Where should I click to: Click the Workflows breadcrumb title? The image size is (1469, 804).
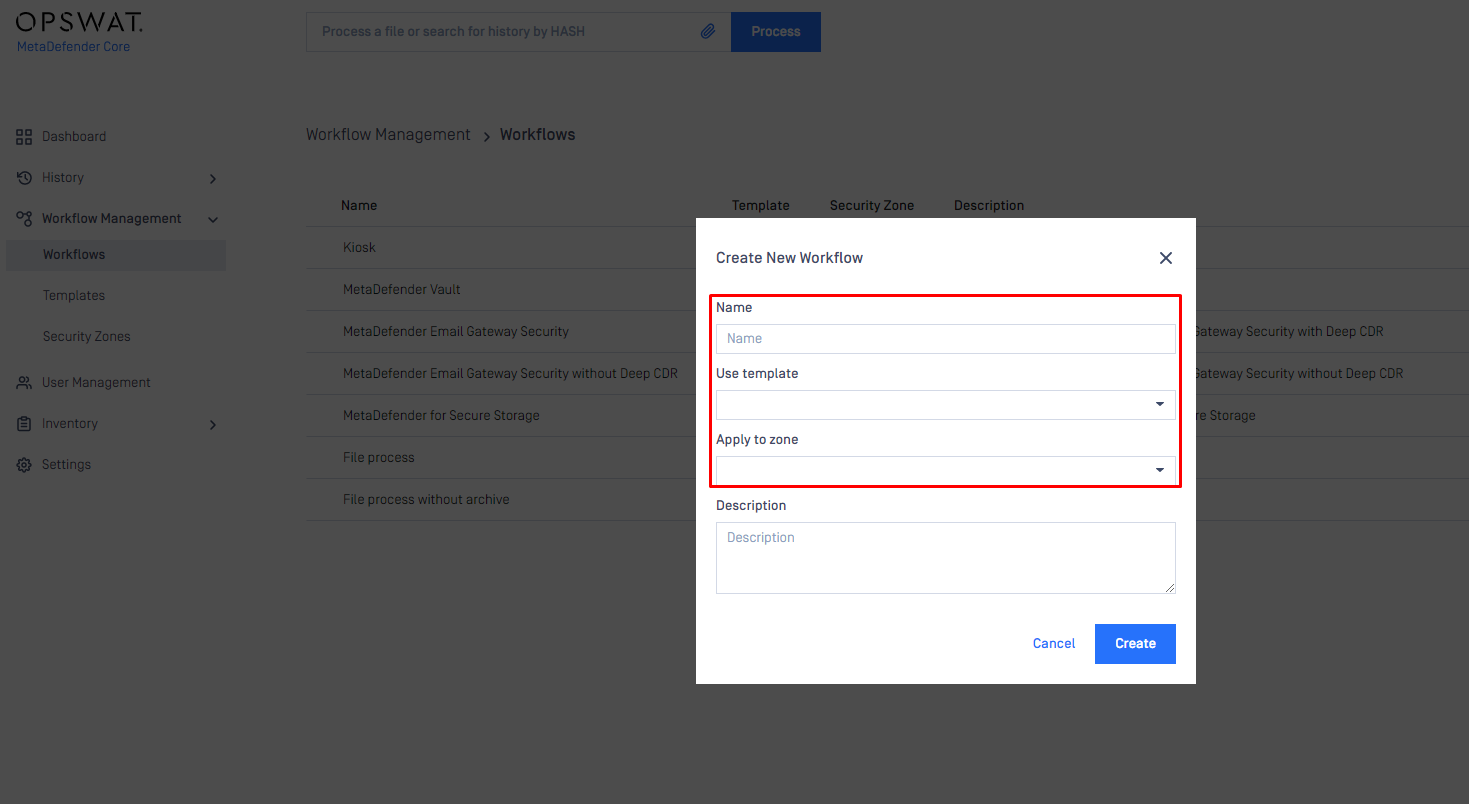coord(538,135)
